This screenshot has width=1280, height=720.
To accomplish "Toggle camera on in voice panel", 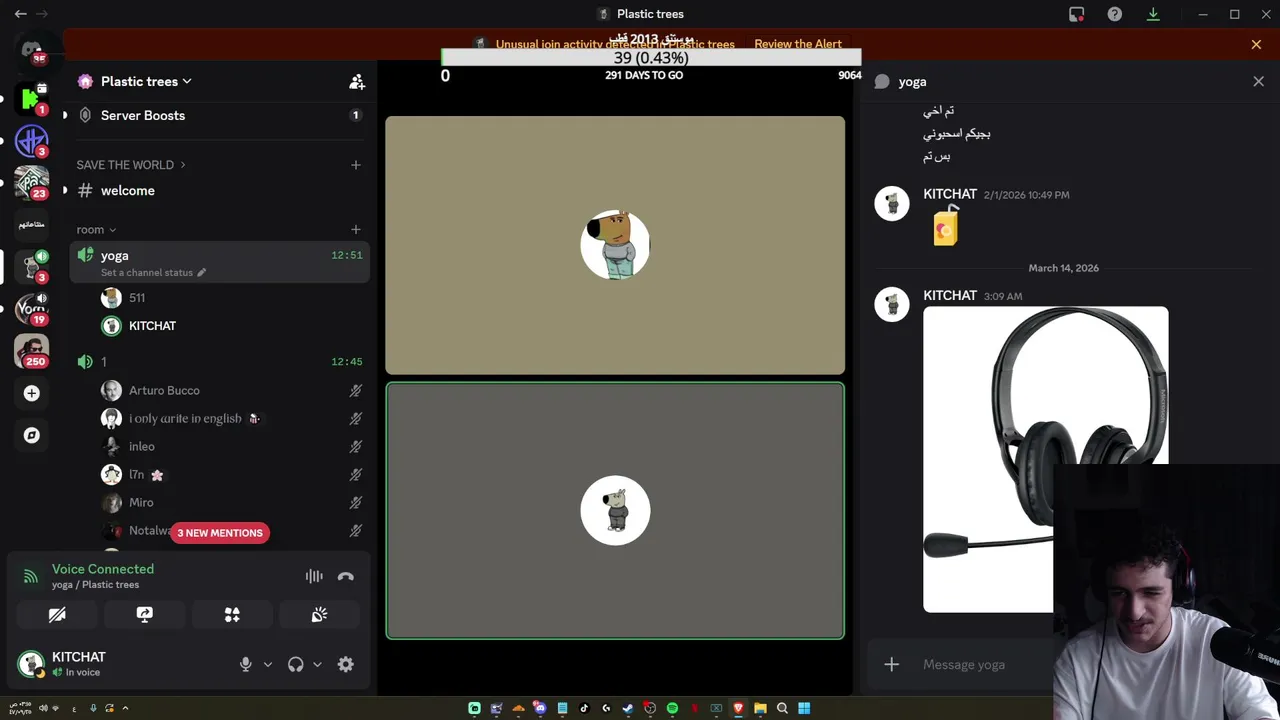I will 57,615.
